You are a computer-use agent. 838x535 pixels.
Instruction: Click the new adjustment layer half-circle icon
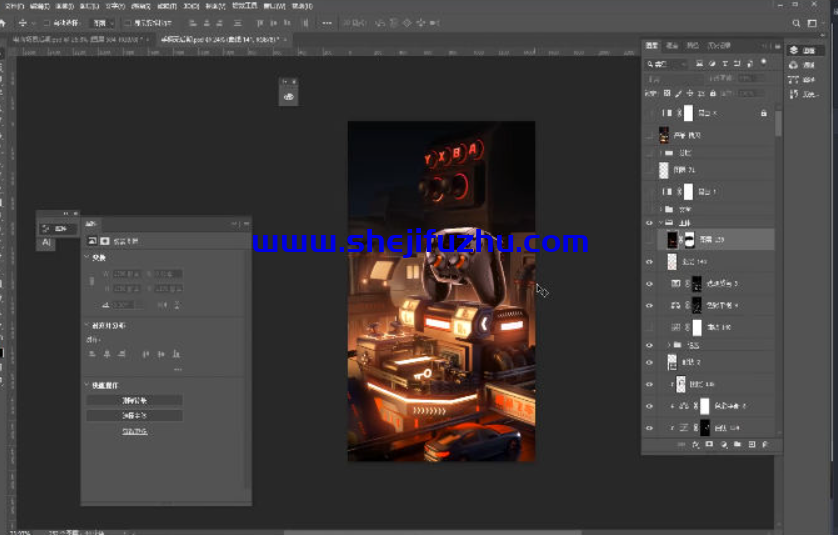[x=724, y=444]
